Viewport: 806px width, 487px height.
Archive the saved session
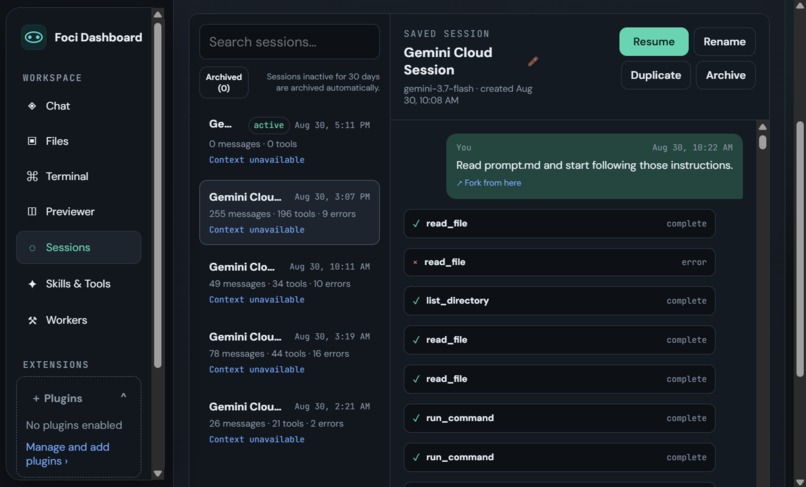(725, 75)
